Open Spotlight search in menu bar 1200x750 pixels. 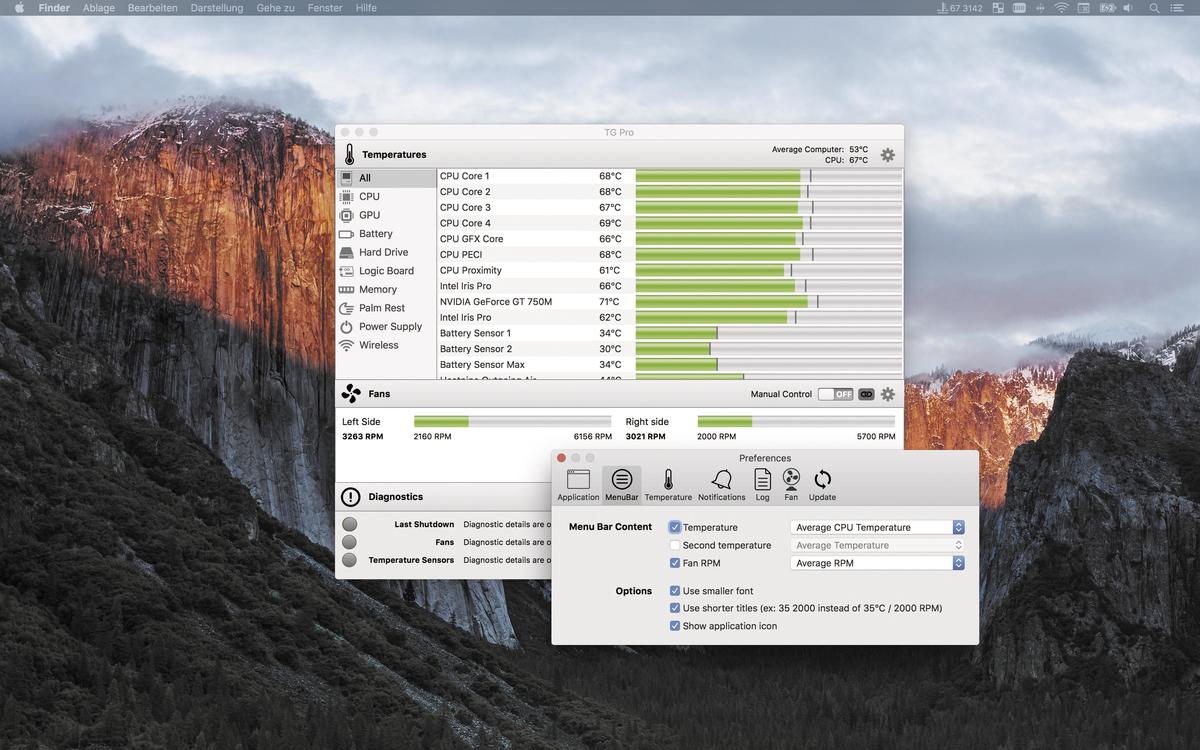click(x=1155, y=8)
